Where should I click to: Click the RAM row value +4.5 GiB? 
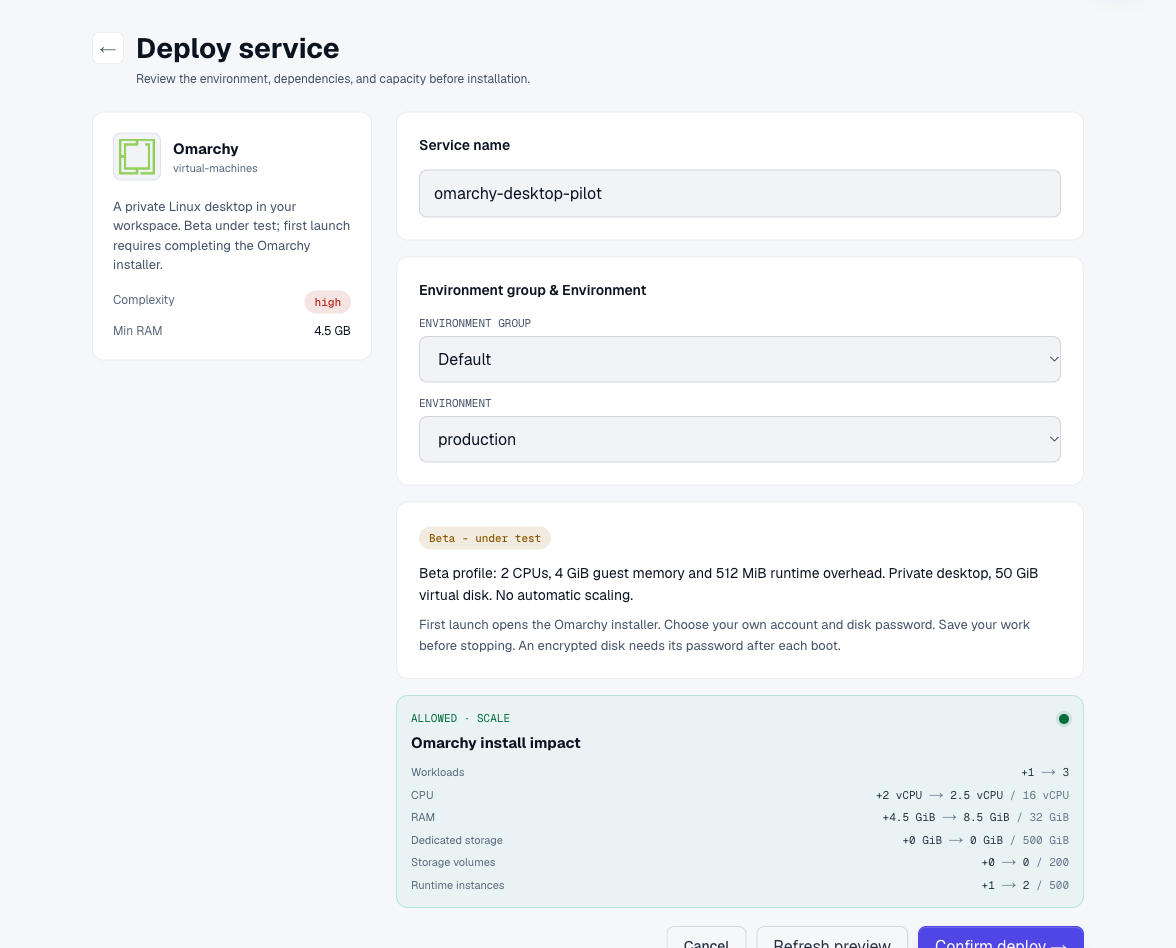click(x=975, y=818)
